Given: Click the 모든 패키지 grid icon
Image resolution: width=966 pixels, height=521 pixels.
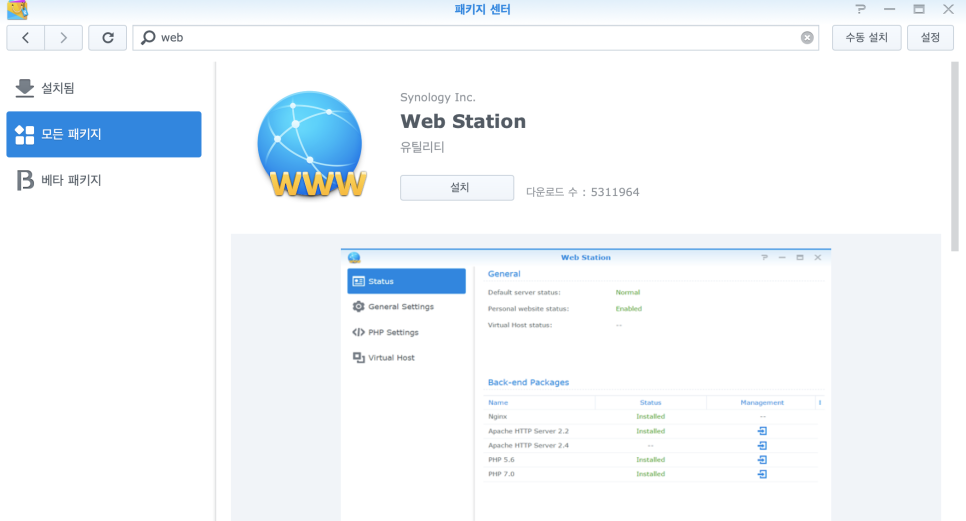Looking at the screenshot, I should click(25, 134).
